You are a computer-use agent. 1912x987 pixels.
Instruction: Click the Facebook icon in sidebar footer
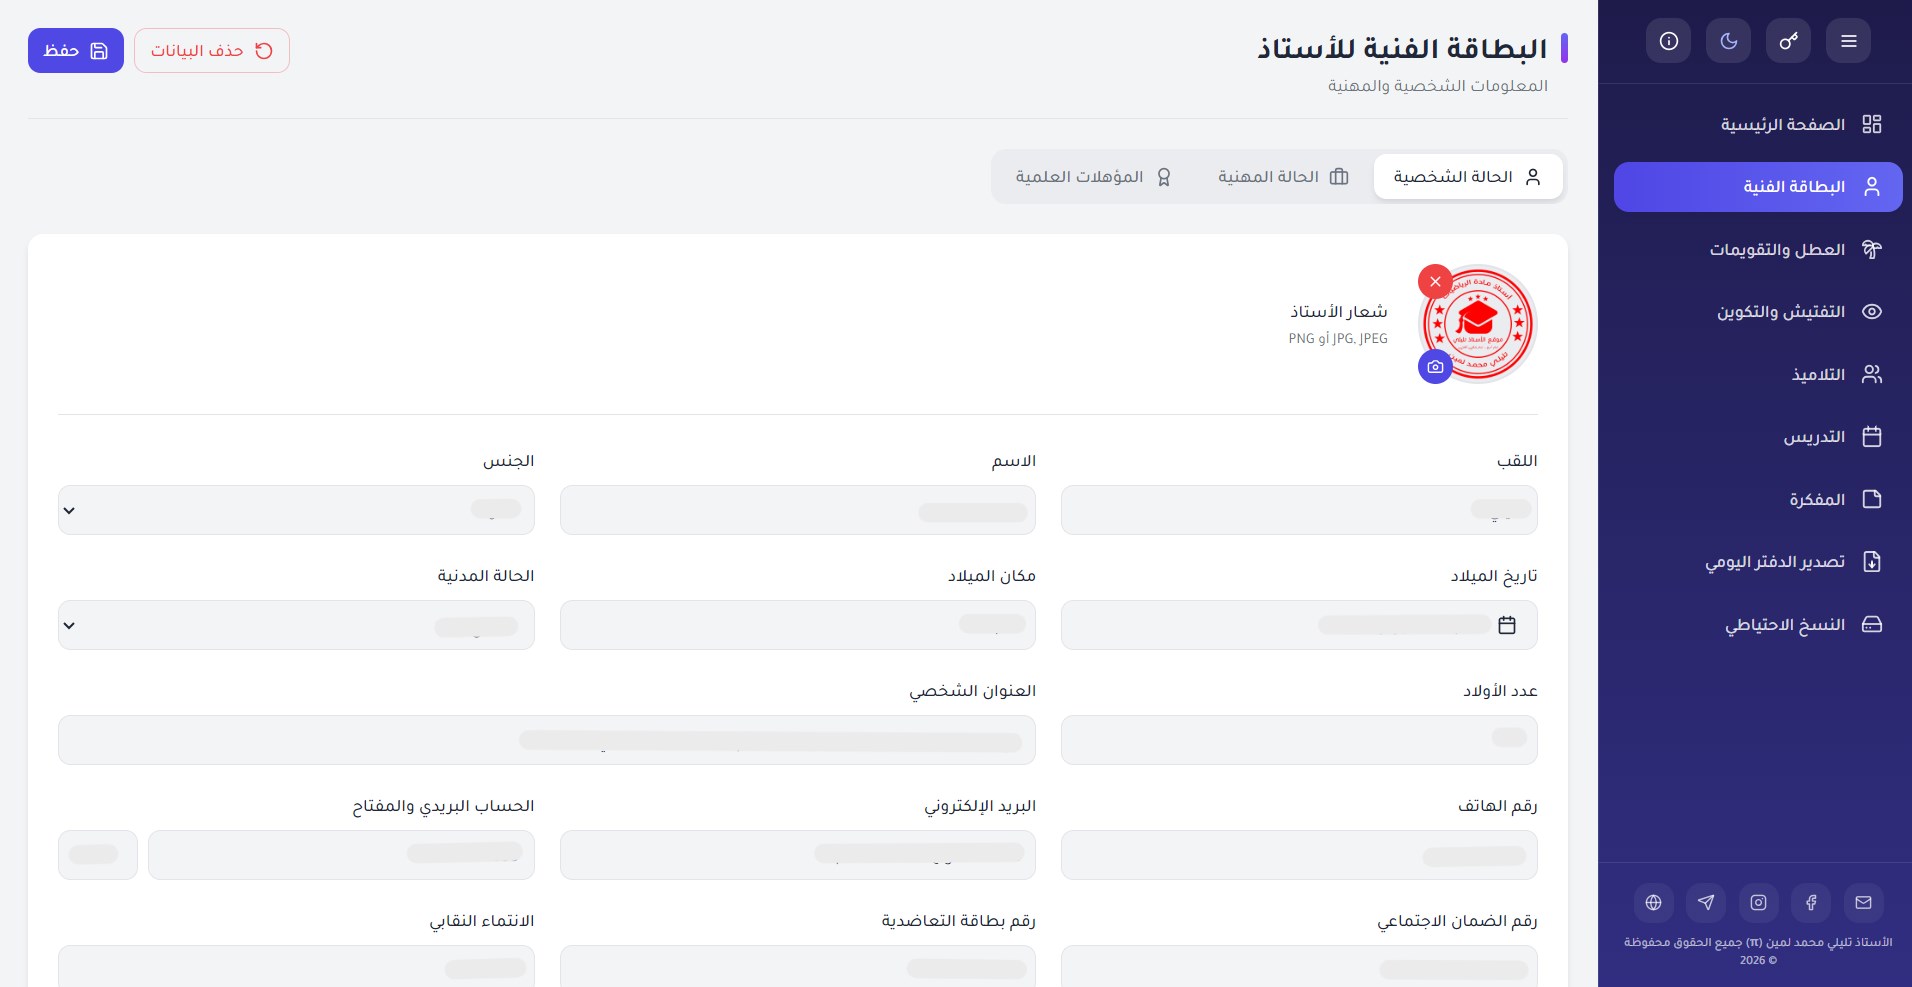[x=1811, y=903]
